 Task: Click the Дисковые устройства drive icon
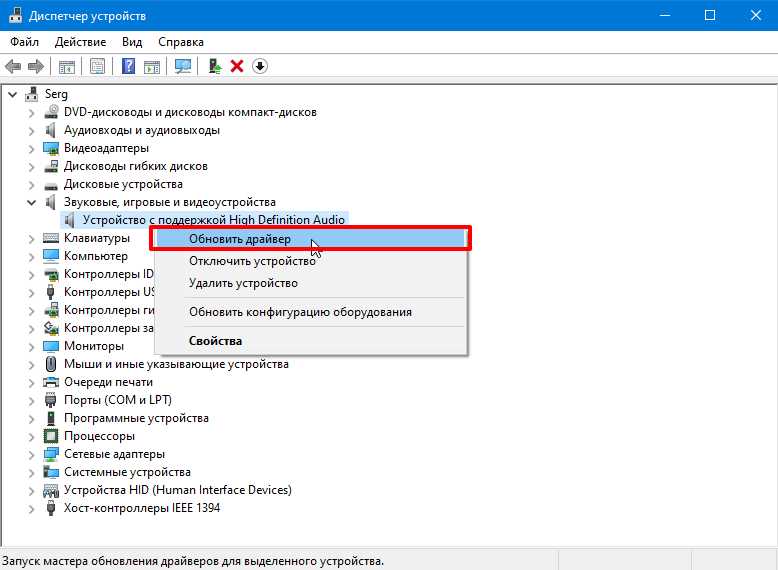(51, 185)
